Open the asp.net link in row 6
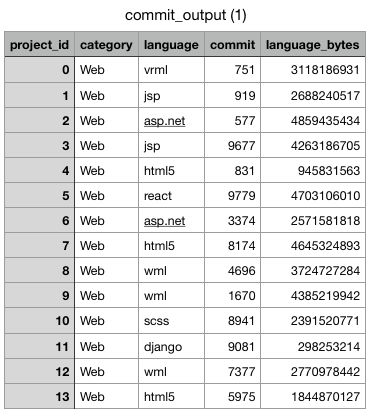This screenshot has height=409, width=367. tap(164, 221)
